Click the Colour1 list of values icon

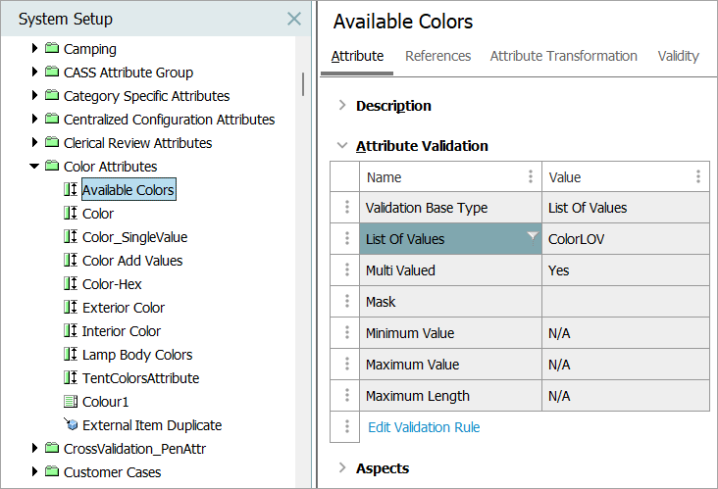point(71,402)
